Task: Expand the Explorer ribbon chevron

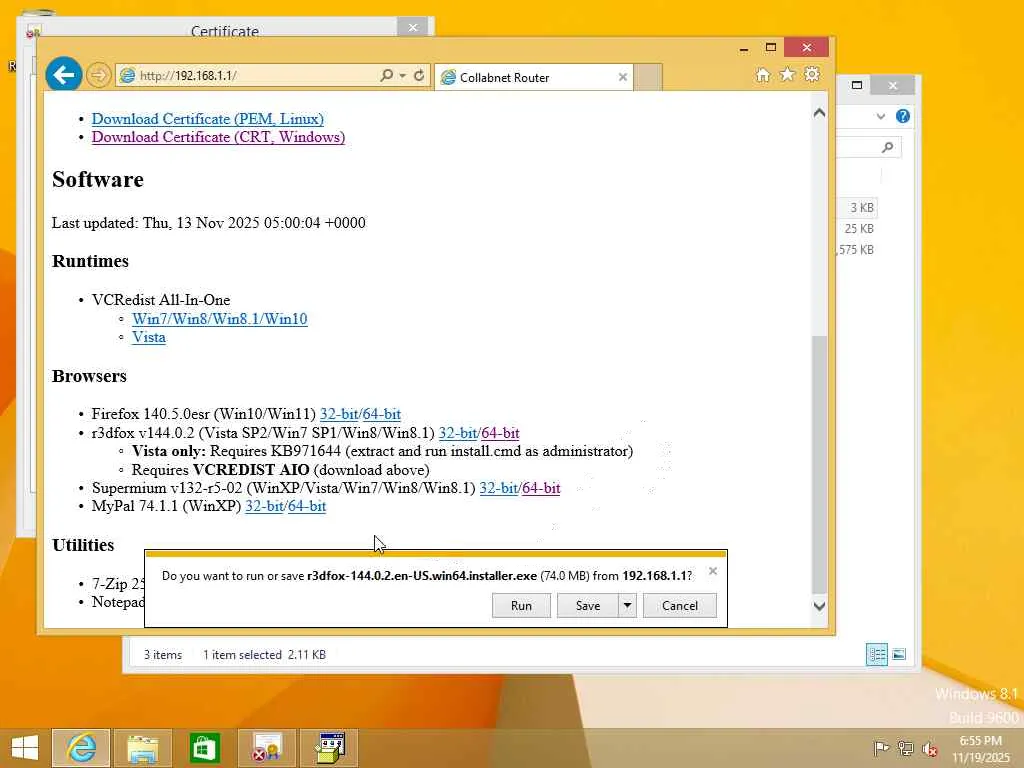Action: point(881,116)
